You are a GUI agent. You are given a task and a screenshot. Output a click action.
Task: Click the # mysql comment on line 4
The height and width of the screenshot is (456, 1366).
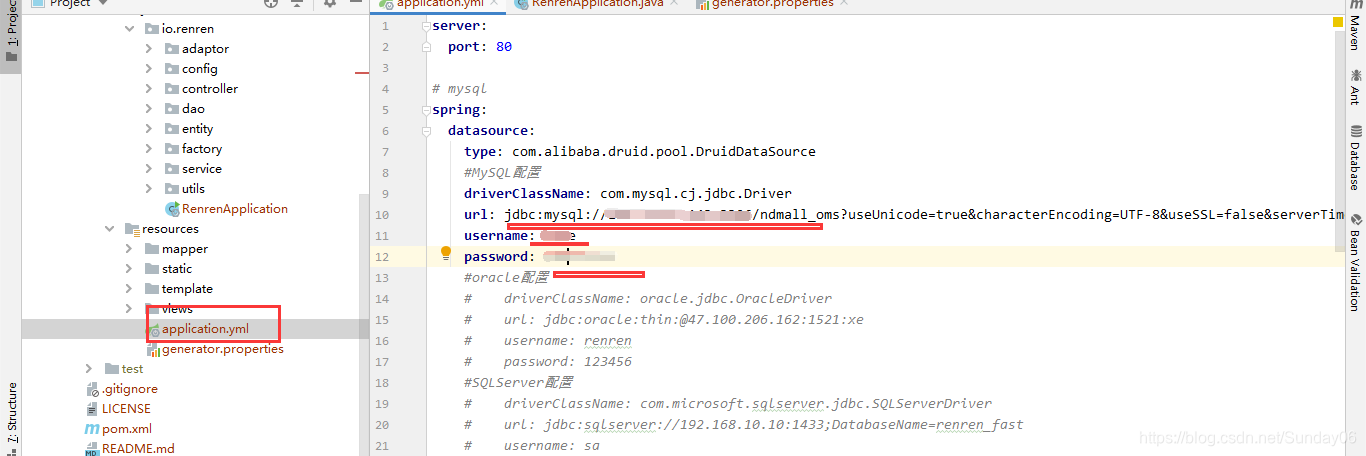[460, 88]
